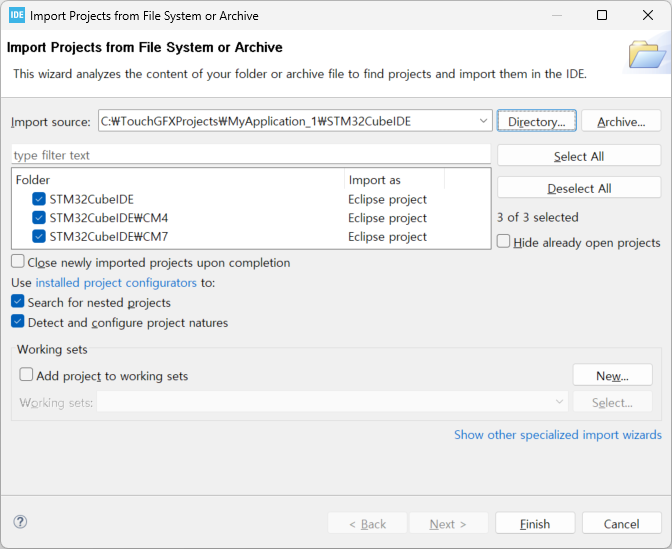Image resolution: width=672 pixels, height=549 pixels.
Task: Click the Next button
Action: [x=448, y=523]
